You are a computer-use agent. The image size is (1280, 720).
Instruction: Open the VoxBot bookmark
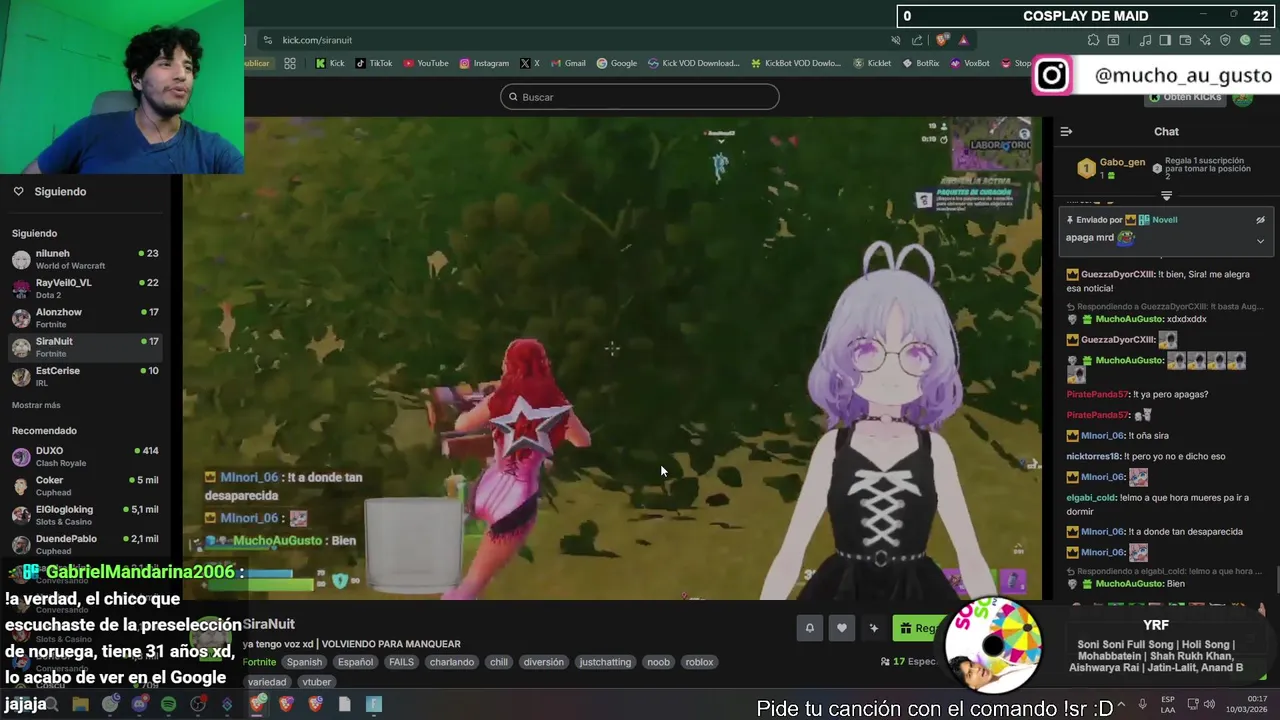pos(970,63)
